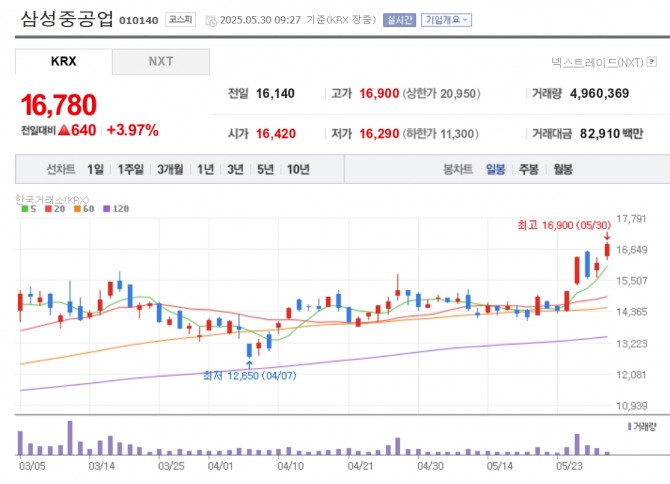Switch to the NXT tab
Viewport: 670px width, 484px height.
161,62
